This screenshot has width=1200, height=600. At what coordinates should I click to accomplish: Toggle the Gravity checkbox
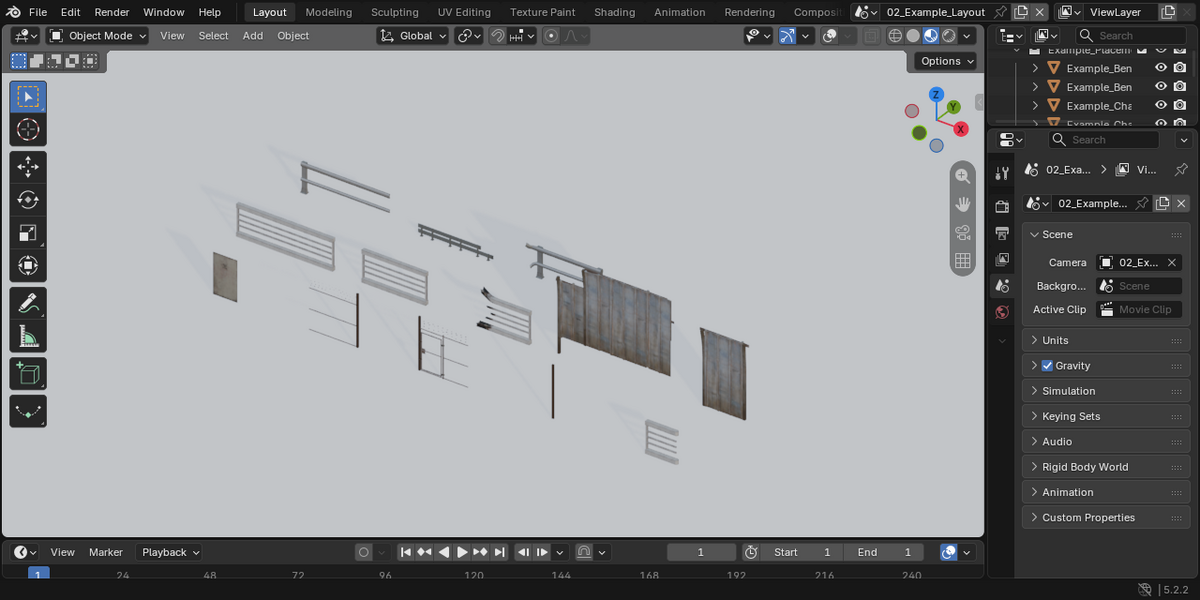pyautogui.click(x=1047, y=366)
